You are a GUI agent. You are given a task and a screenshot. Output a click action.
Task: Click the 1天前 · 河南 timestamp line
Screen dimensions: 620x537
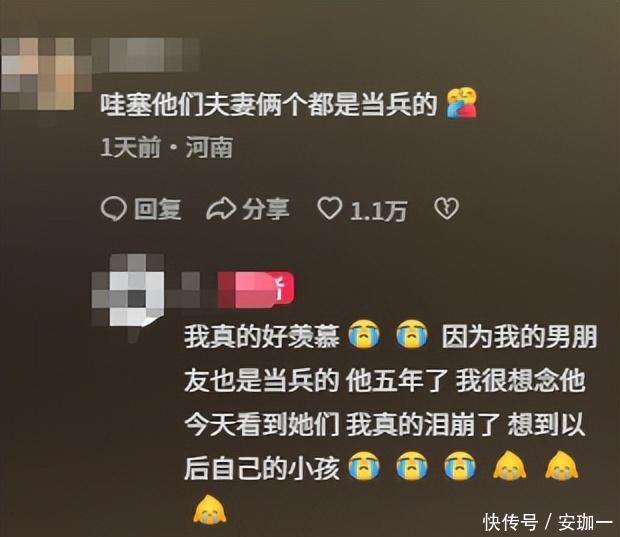click(167, 148)
